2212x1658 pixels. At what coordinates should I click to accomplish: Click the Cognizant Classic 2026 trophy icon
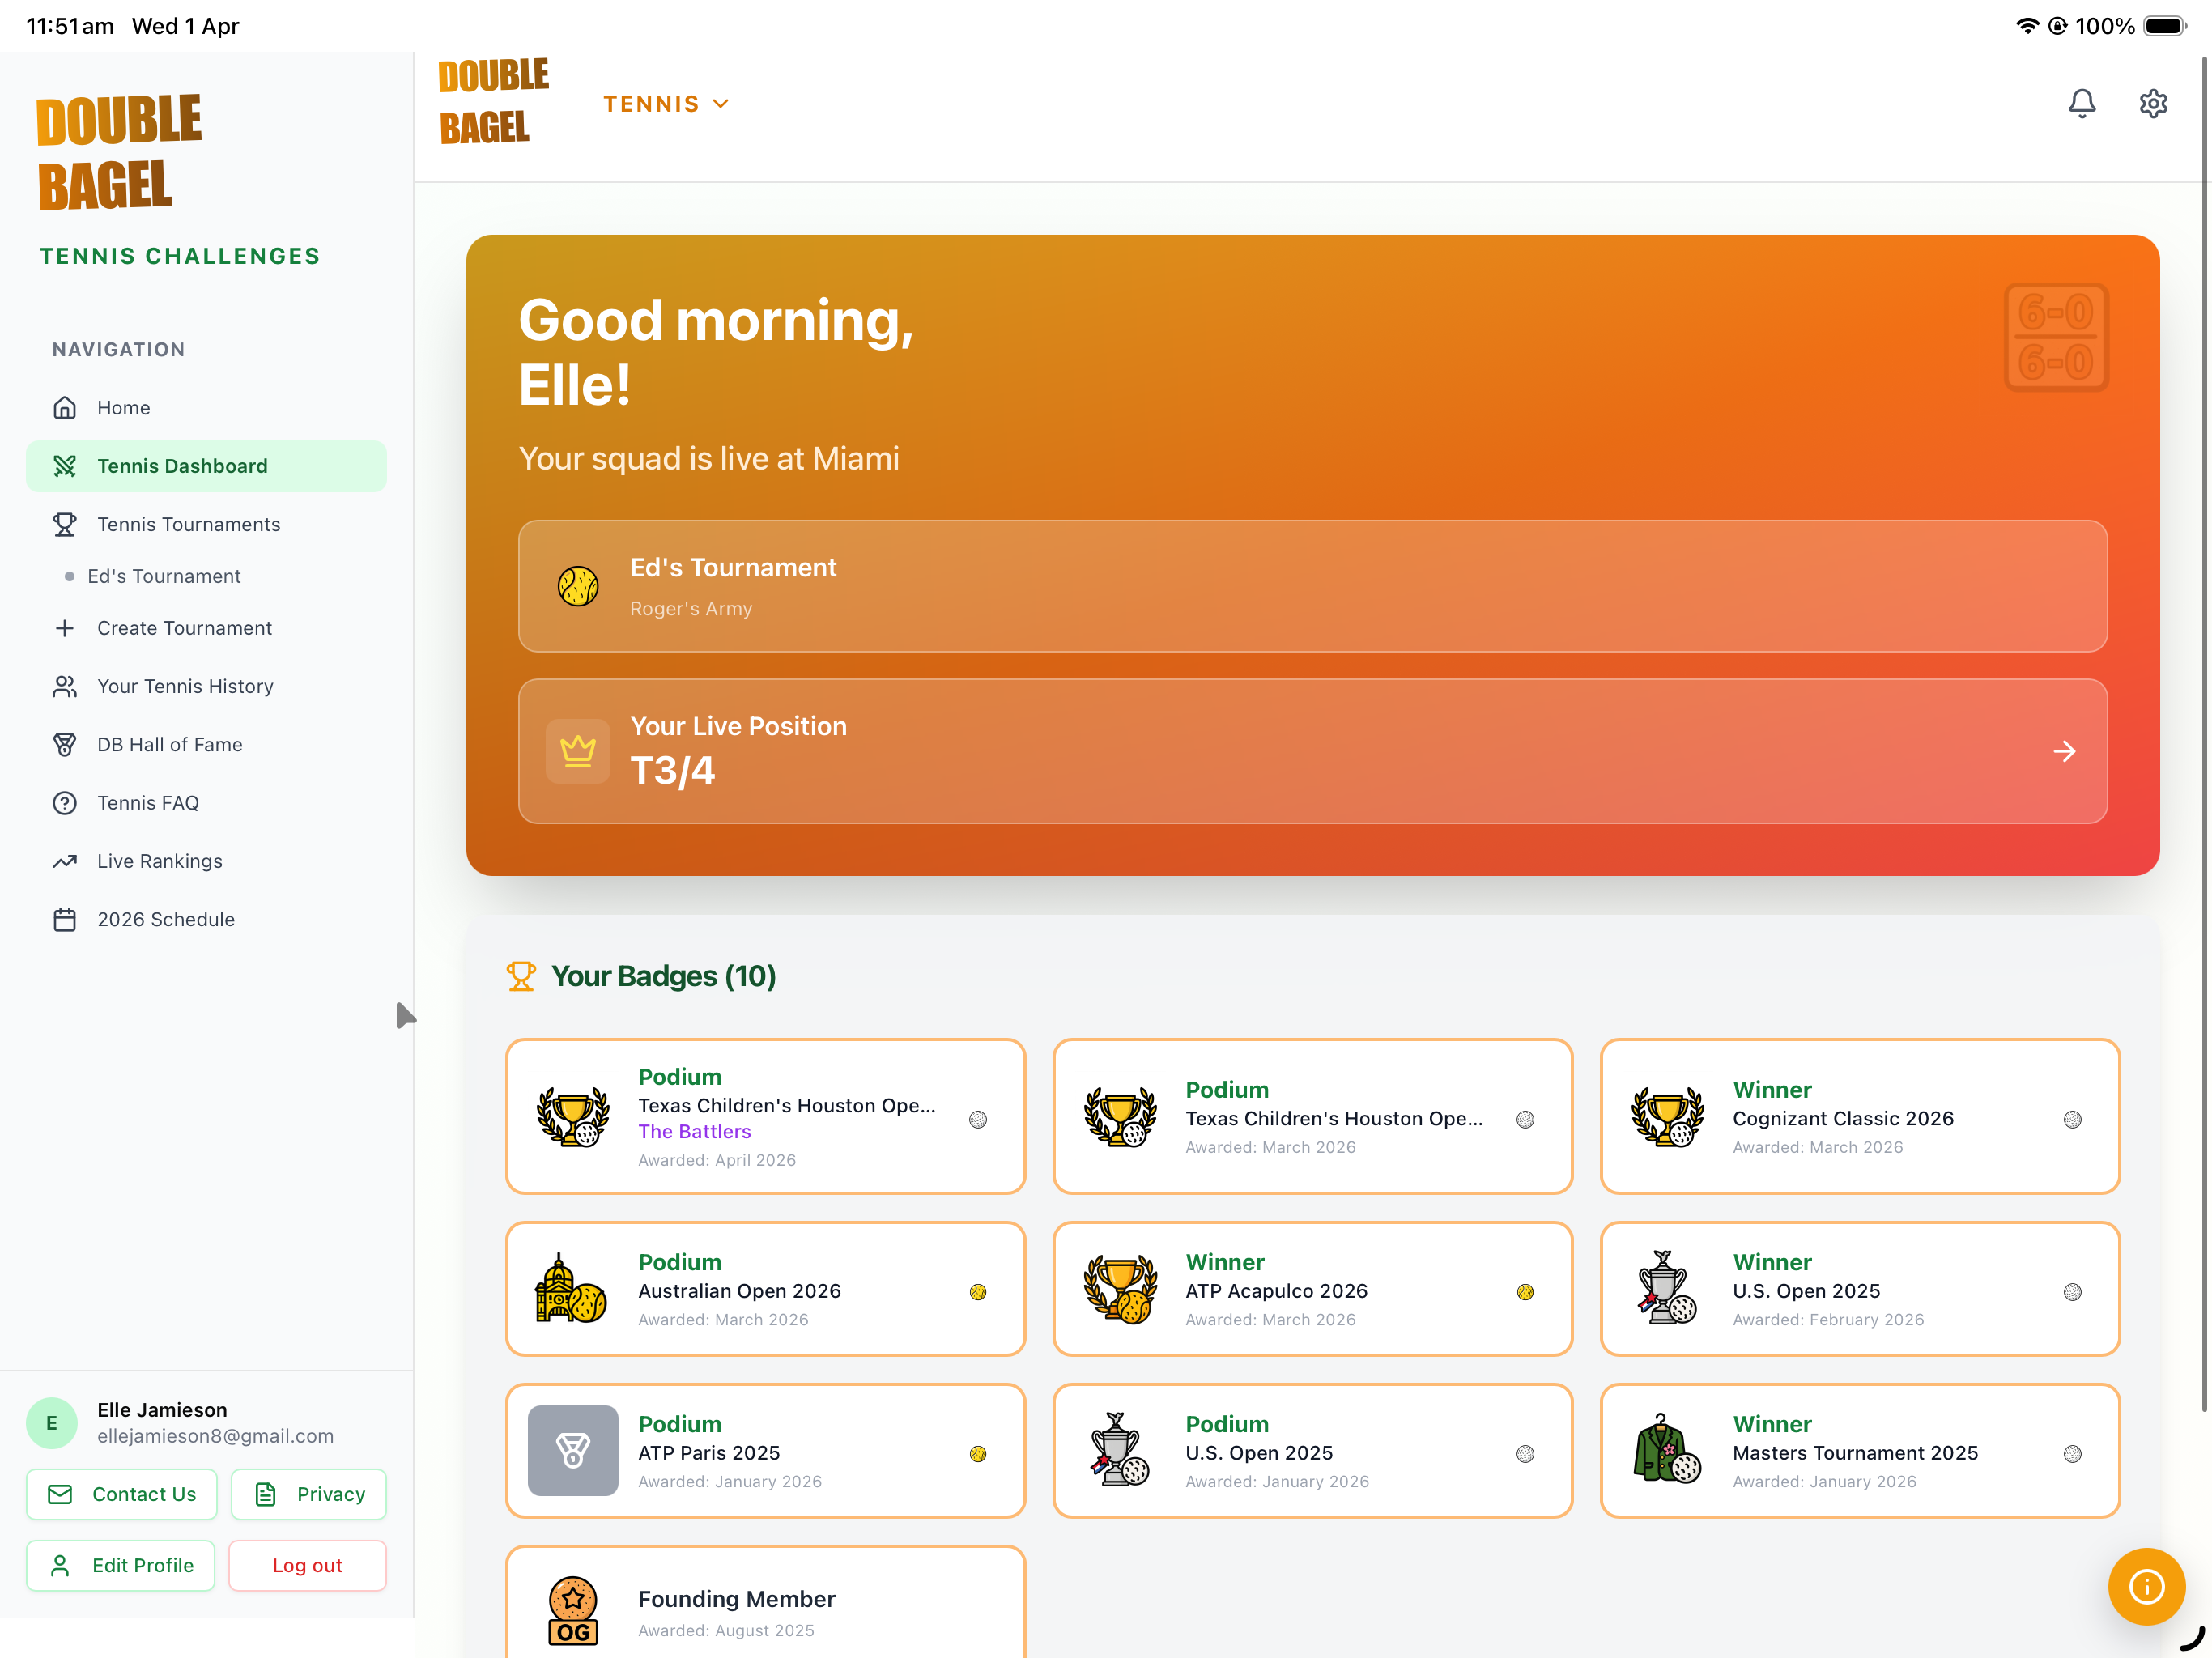pyautogui.click(x=1667, y=1117)
